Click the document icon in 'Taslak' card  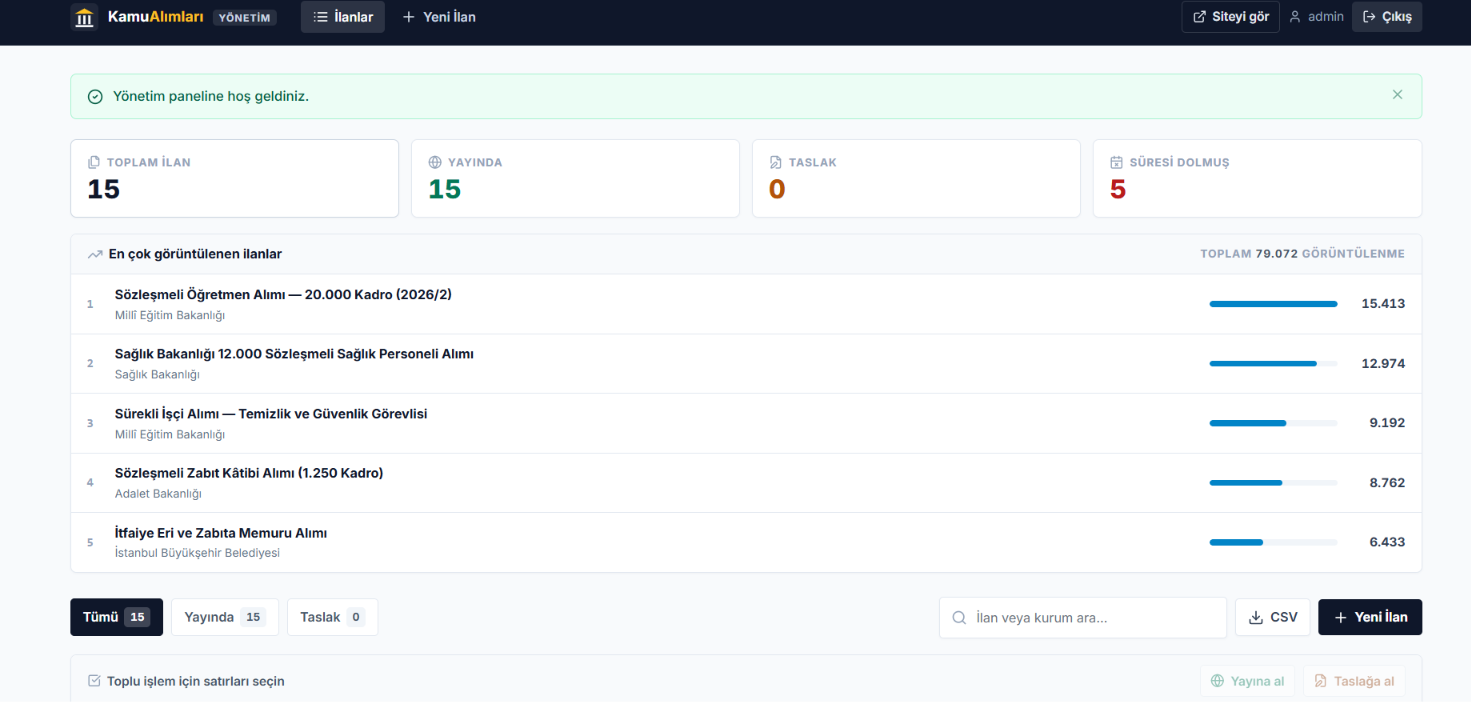coord(776,162)
